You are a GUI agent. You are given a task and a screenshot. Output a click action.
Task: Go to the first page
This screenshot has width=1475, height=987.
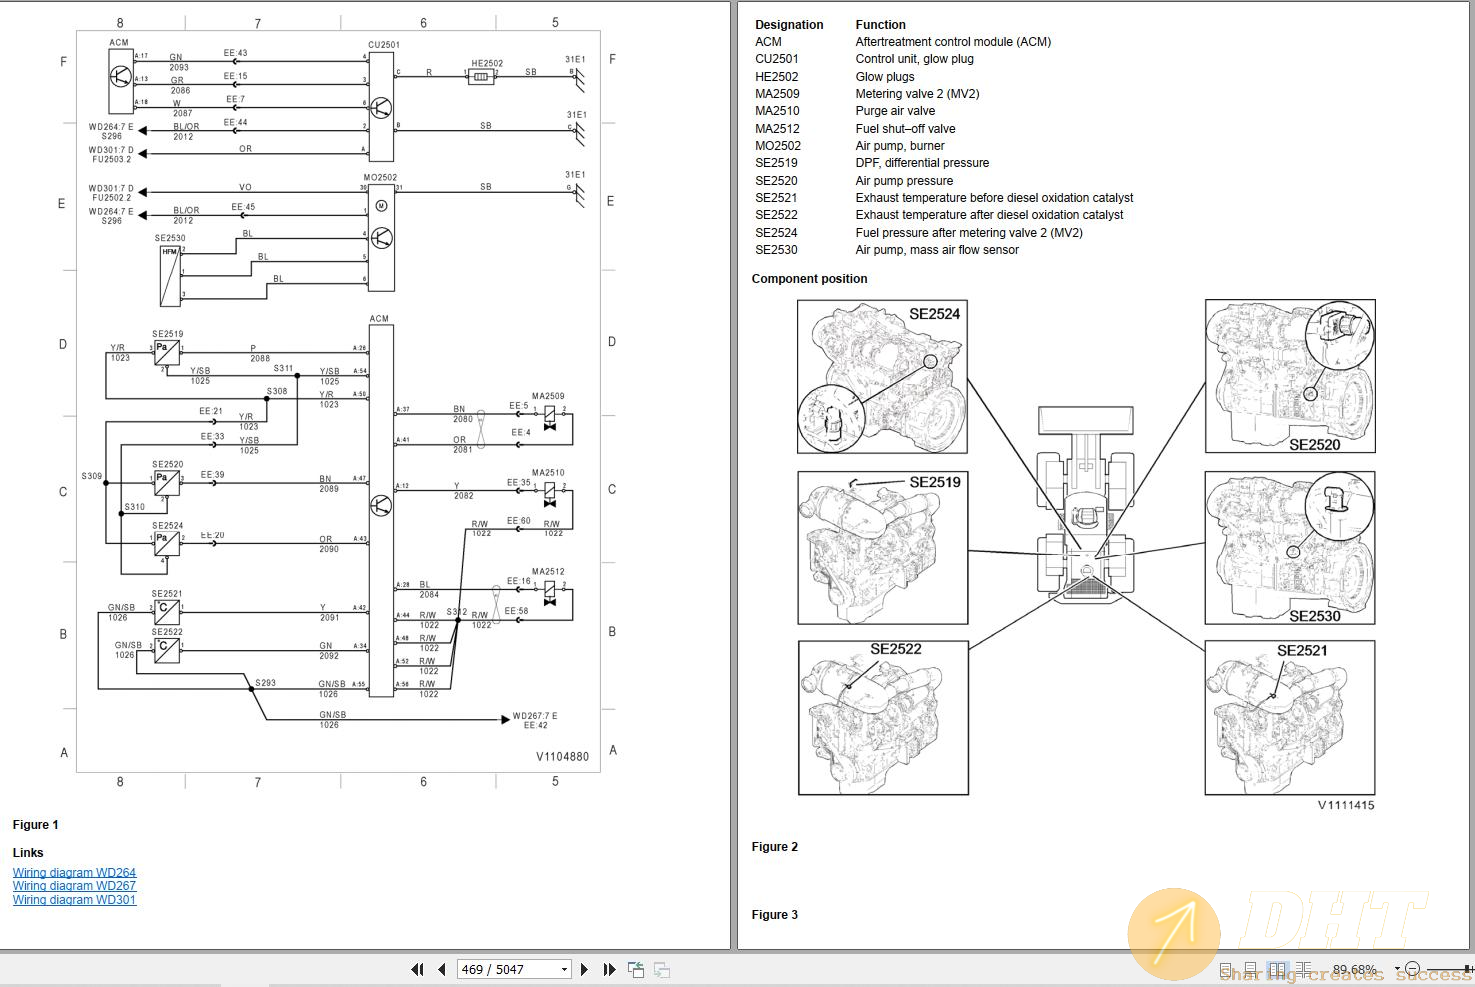[x=417, y=969]
